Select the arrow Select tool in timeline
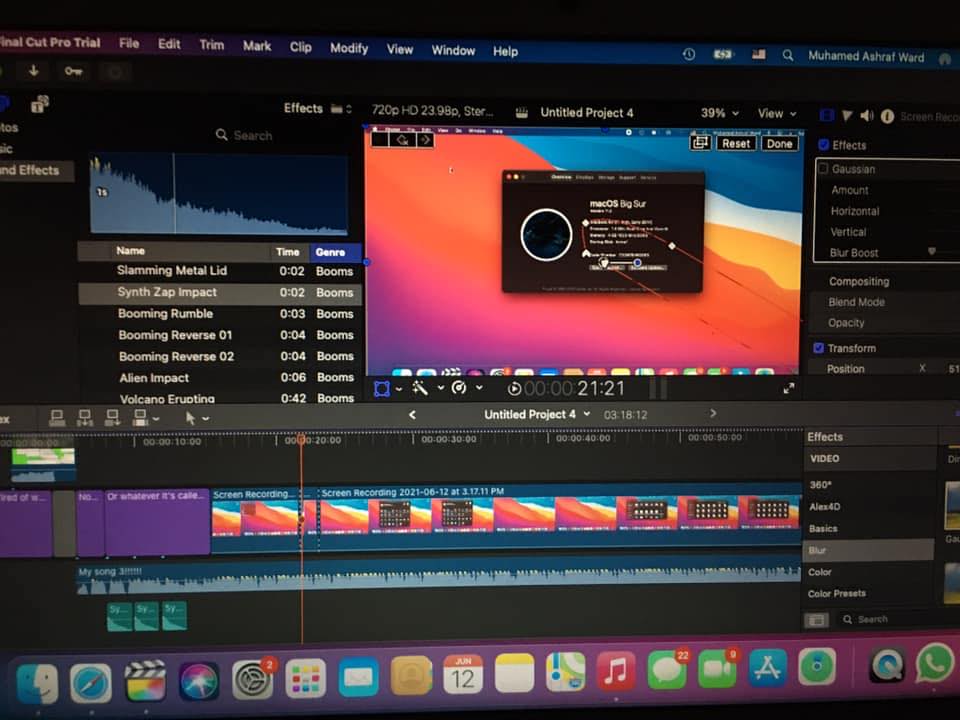 pos(190,418)
